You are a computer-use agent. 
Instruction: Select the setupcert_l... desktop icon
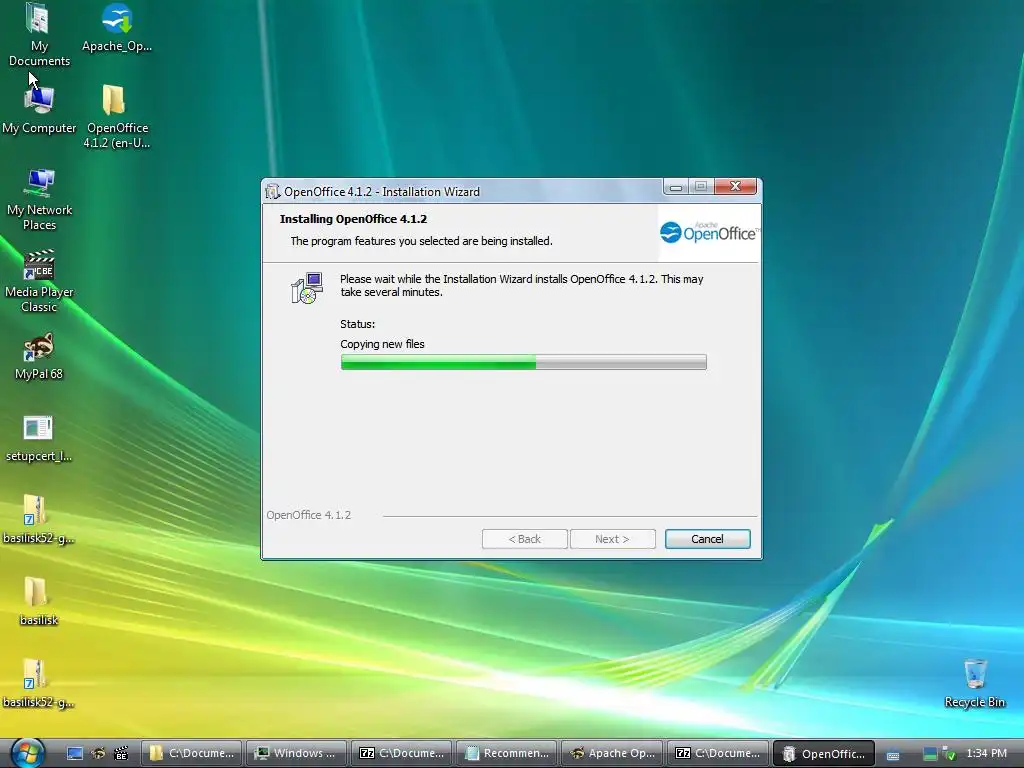point(39,438)
